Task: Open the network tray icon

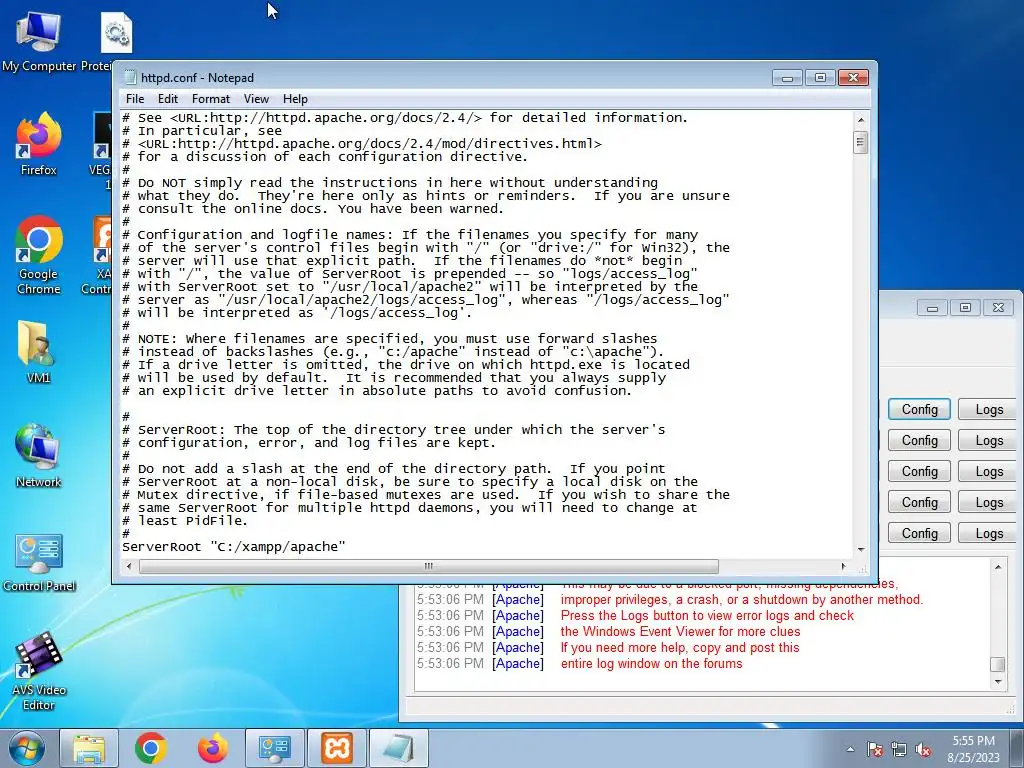Action: tap(899, 749)
